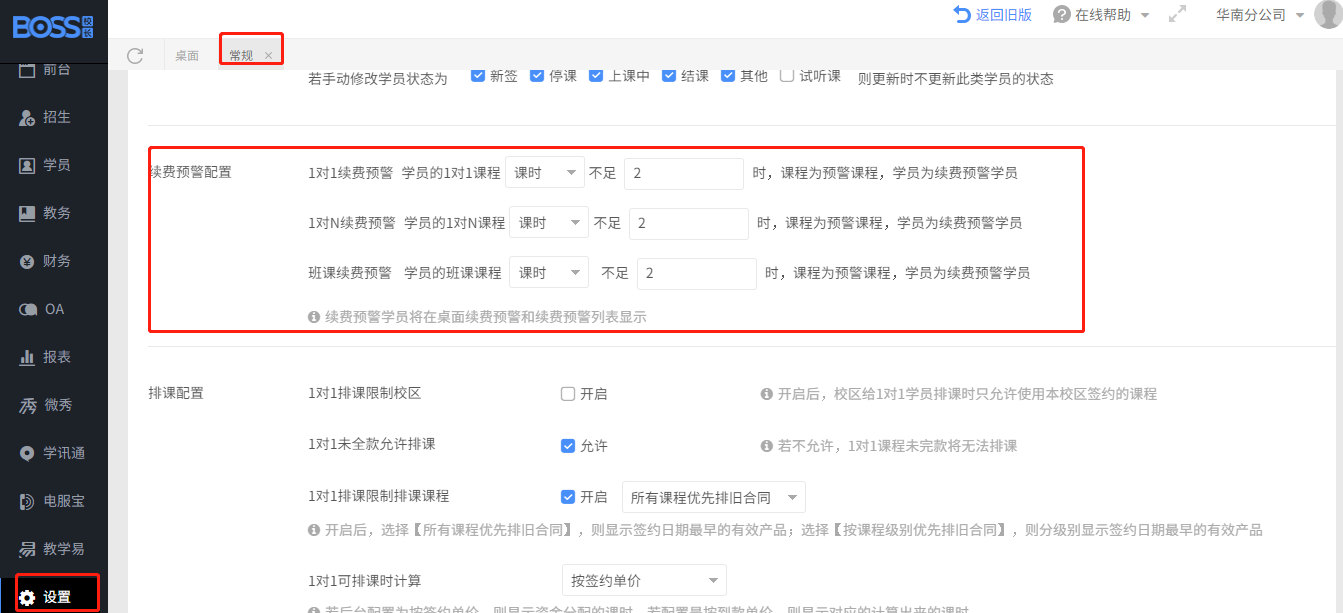Open 华南分公司 branch selector
1343x613 pixels.
click(1259, 15)
